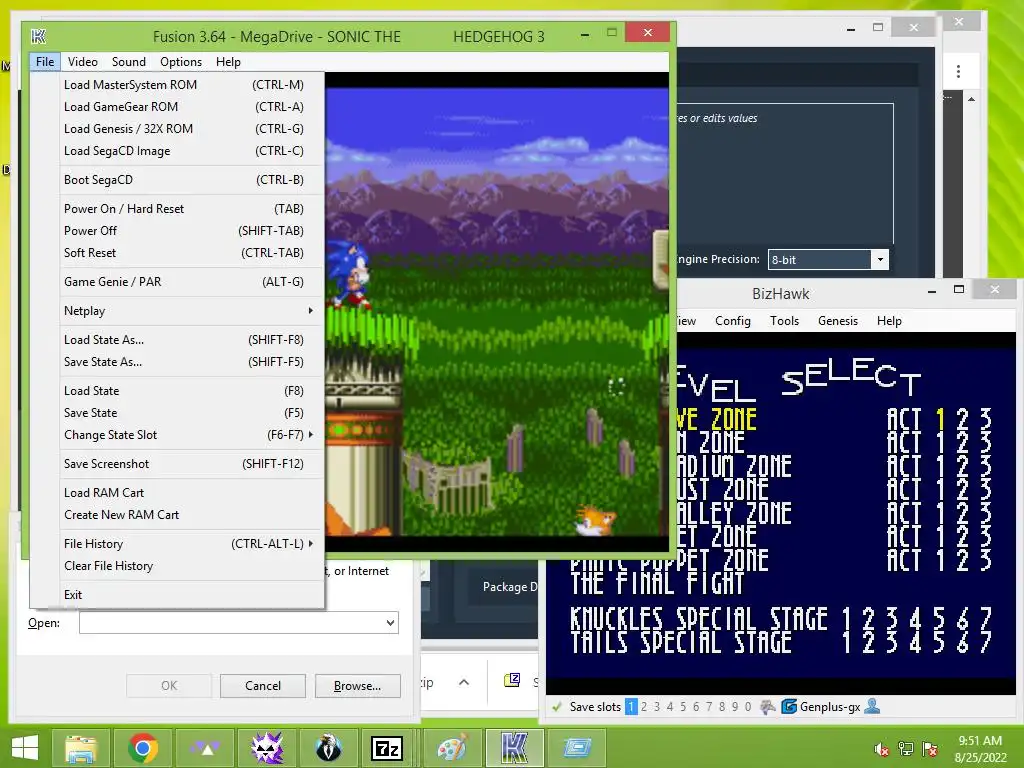Switch to Kega Fusion taskbar button
Image resolution: width=1024 pixels, height=768 pixels.
coord(515,748)
